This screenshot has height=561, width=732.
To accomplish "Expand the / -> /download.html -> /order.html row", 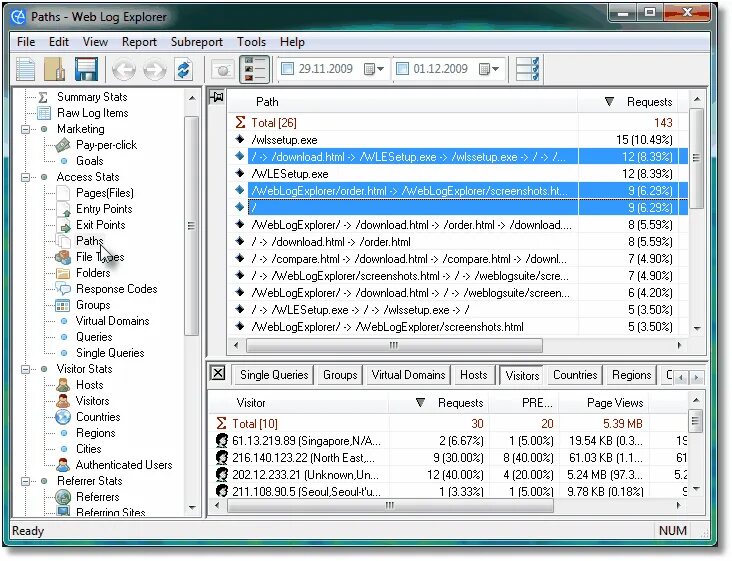I will click(x=239, y=241).
